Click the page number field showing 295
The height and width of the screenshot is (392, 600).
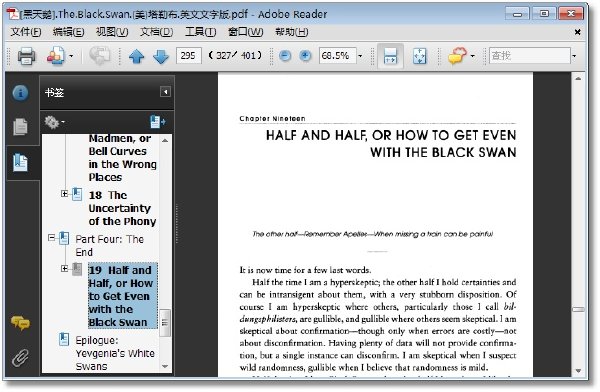(189, 56)
